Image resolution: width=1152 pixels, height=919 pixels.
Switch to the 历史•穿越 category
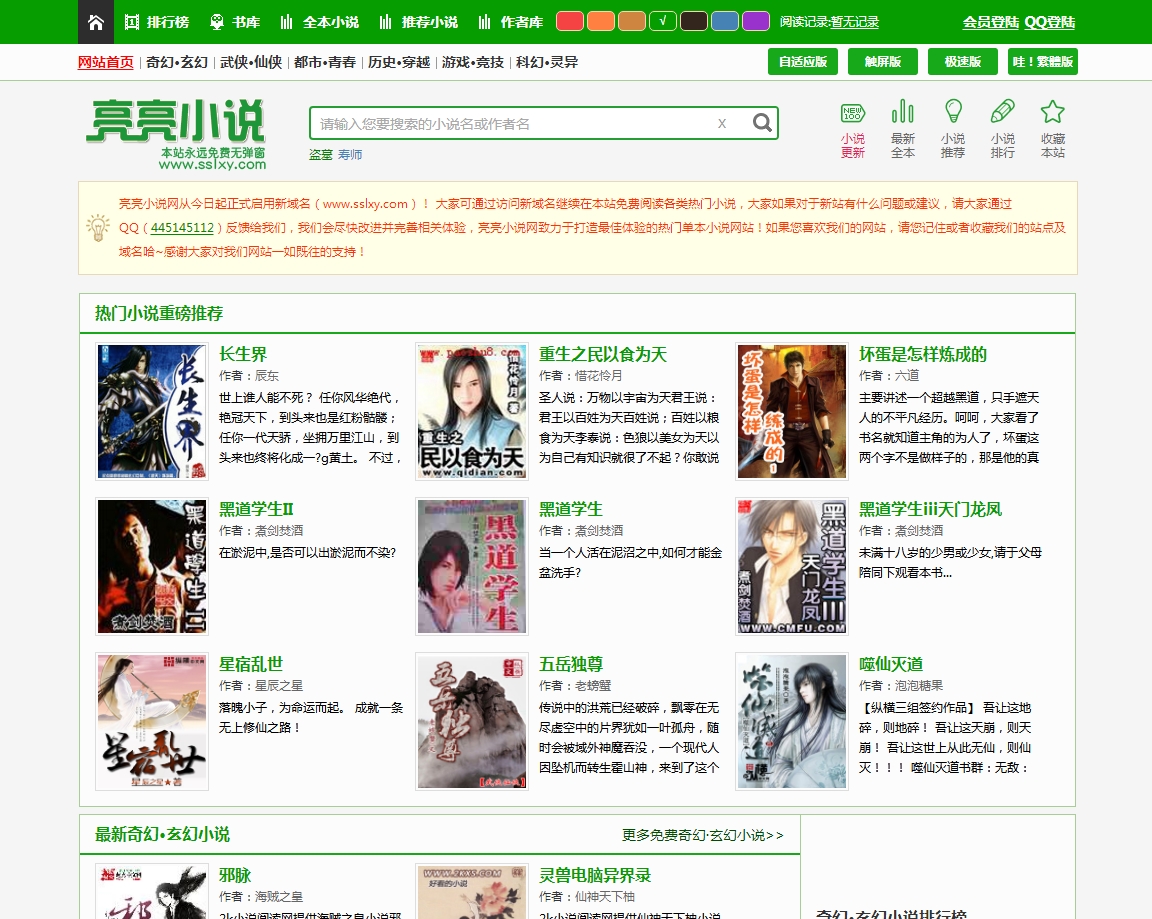click(x=399, y=62)
